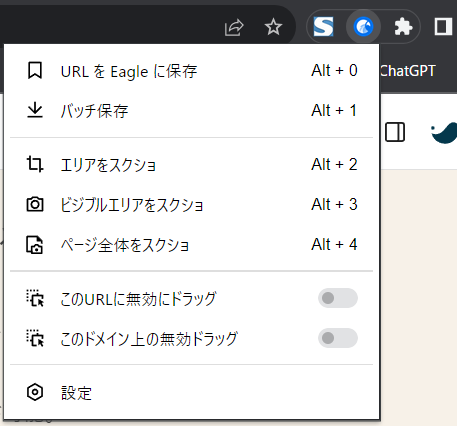Open the Extensions puzzle piece menu
This screenshot has width=457, height=426.
403,27
